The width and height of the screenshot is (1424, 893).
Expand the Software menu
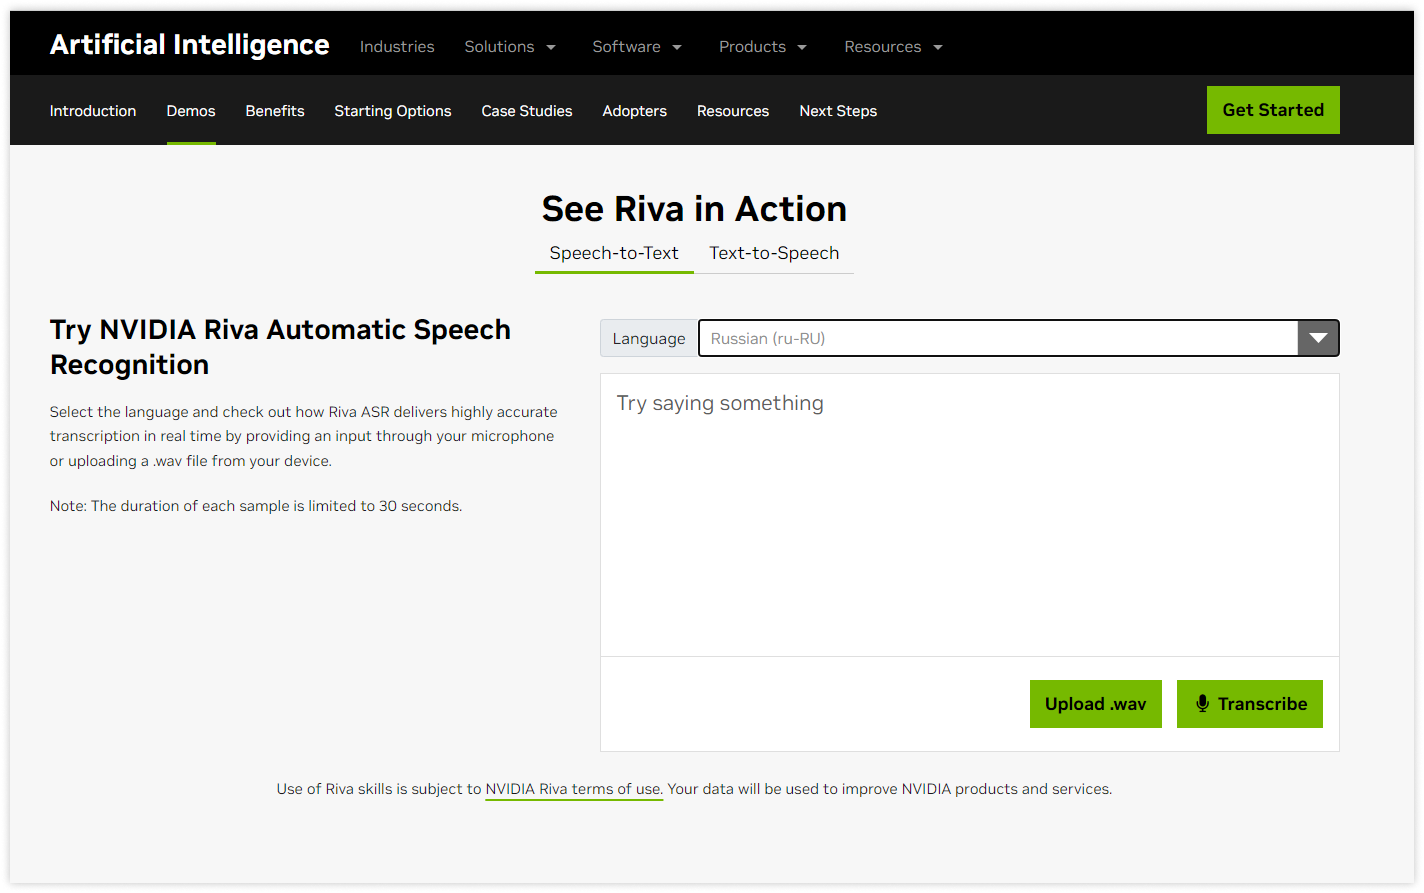click(x=637, y=47)
